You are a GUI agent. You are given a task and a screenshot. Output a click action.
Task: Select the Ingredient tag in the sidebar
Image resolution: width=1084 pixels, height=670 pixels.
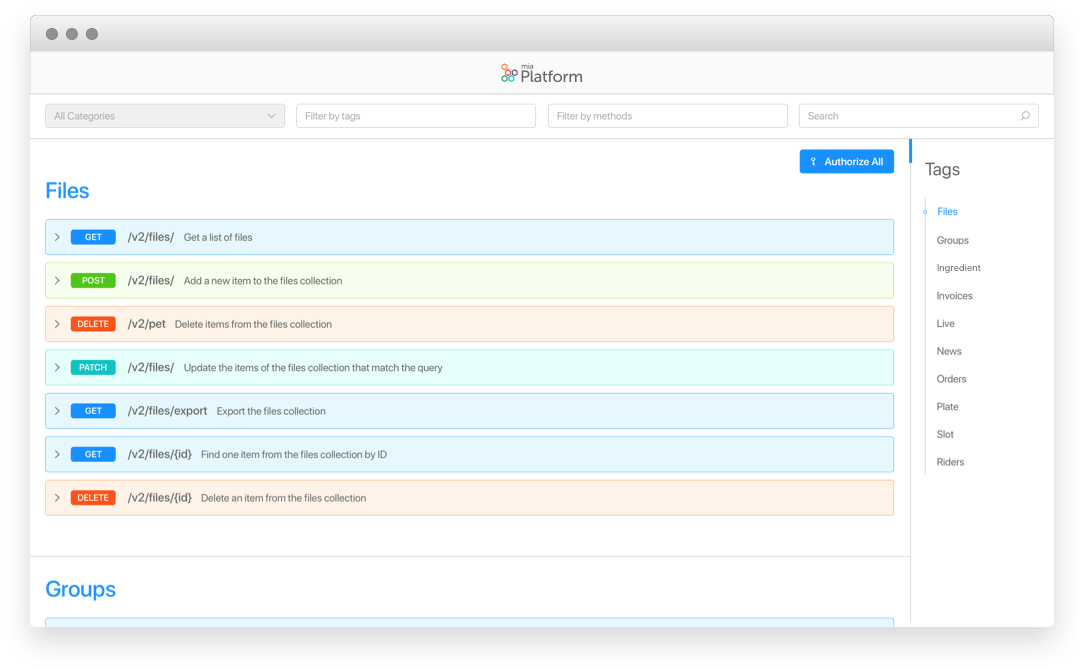click(958, 267)
